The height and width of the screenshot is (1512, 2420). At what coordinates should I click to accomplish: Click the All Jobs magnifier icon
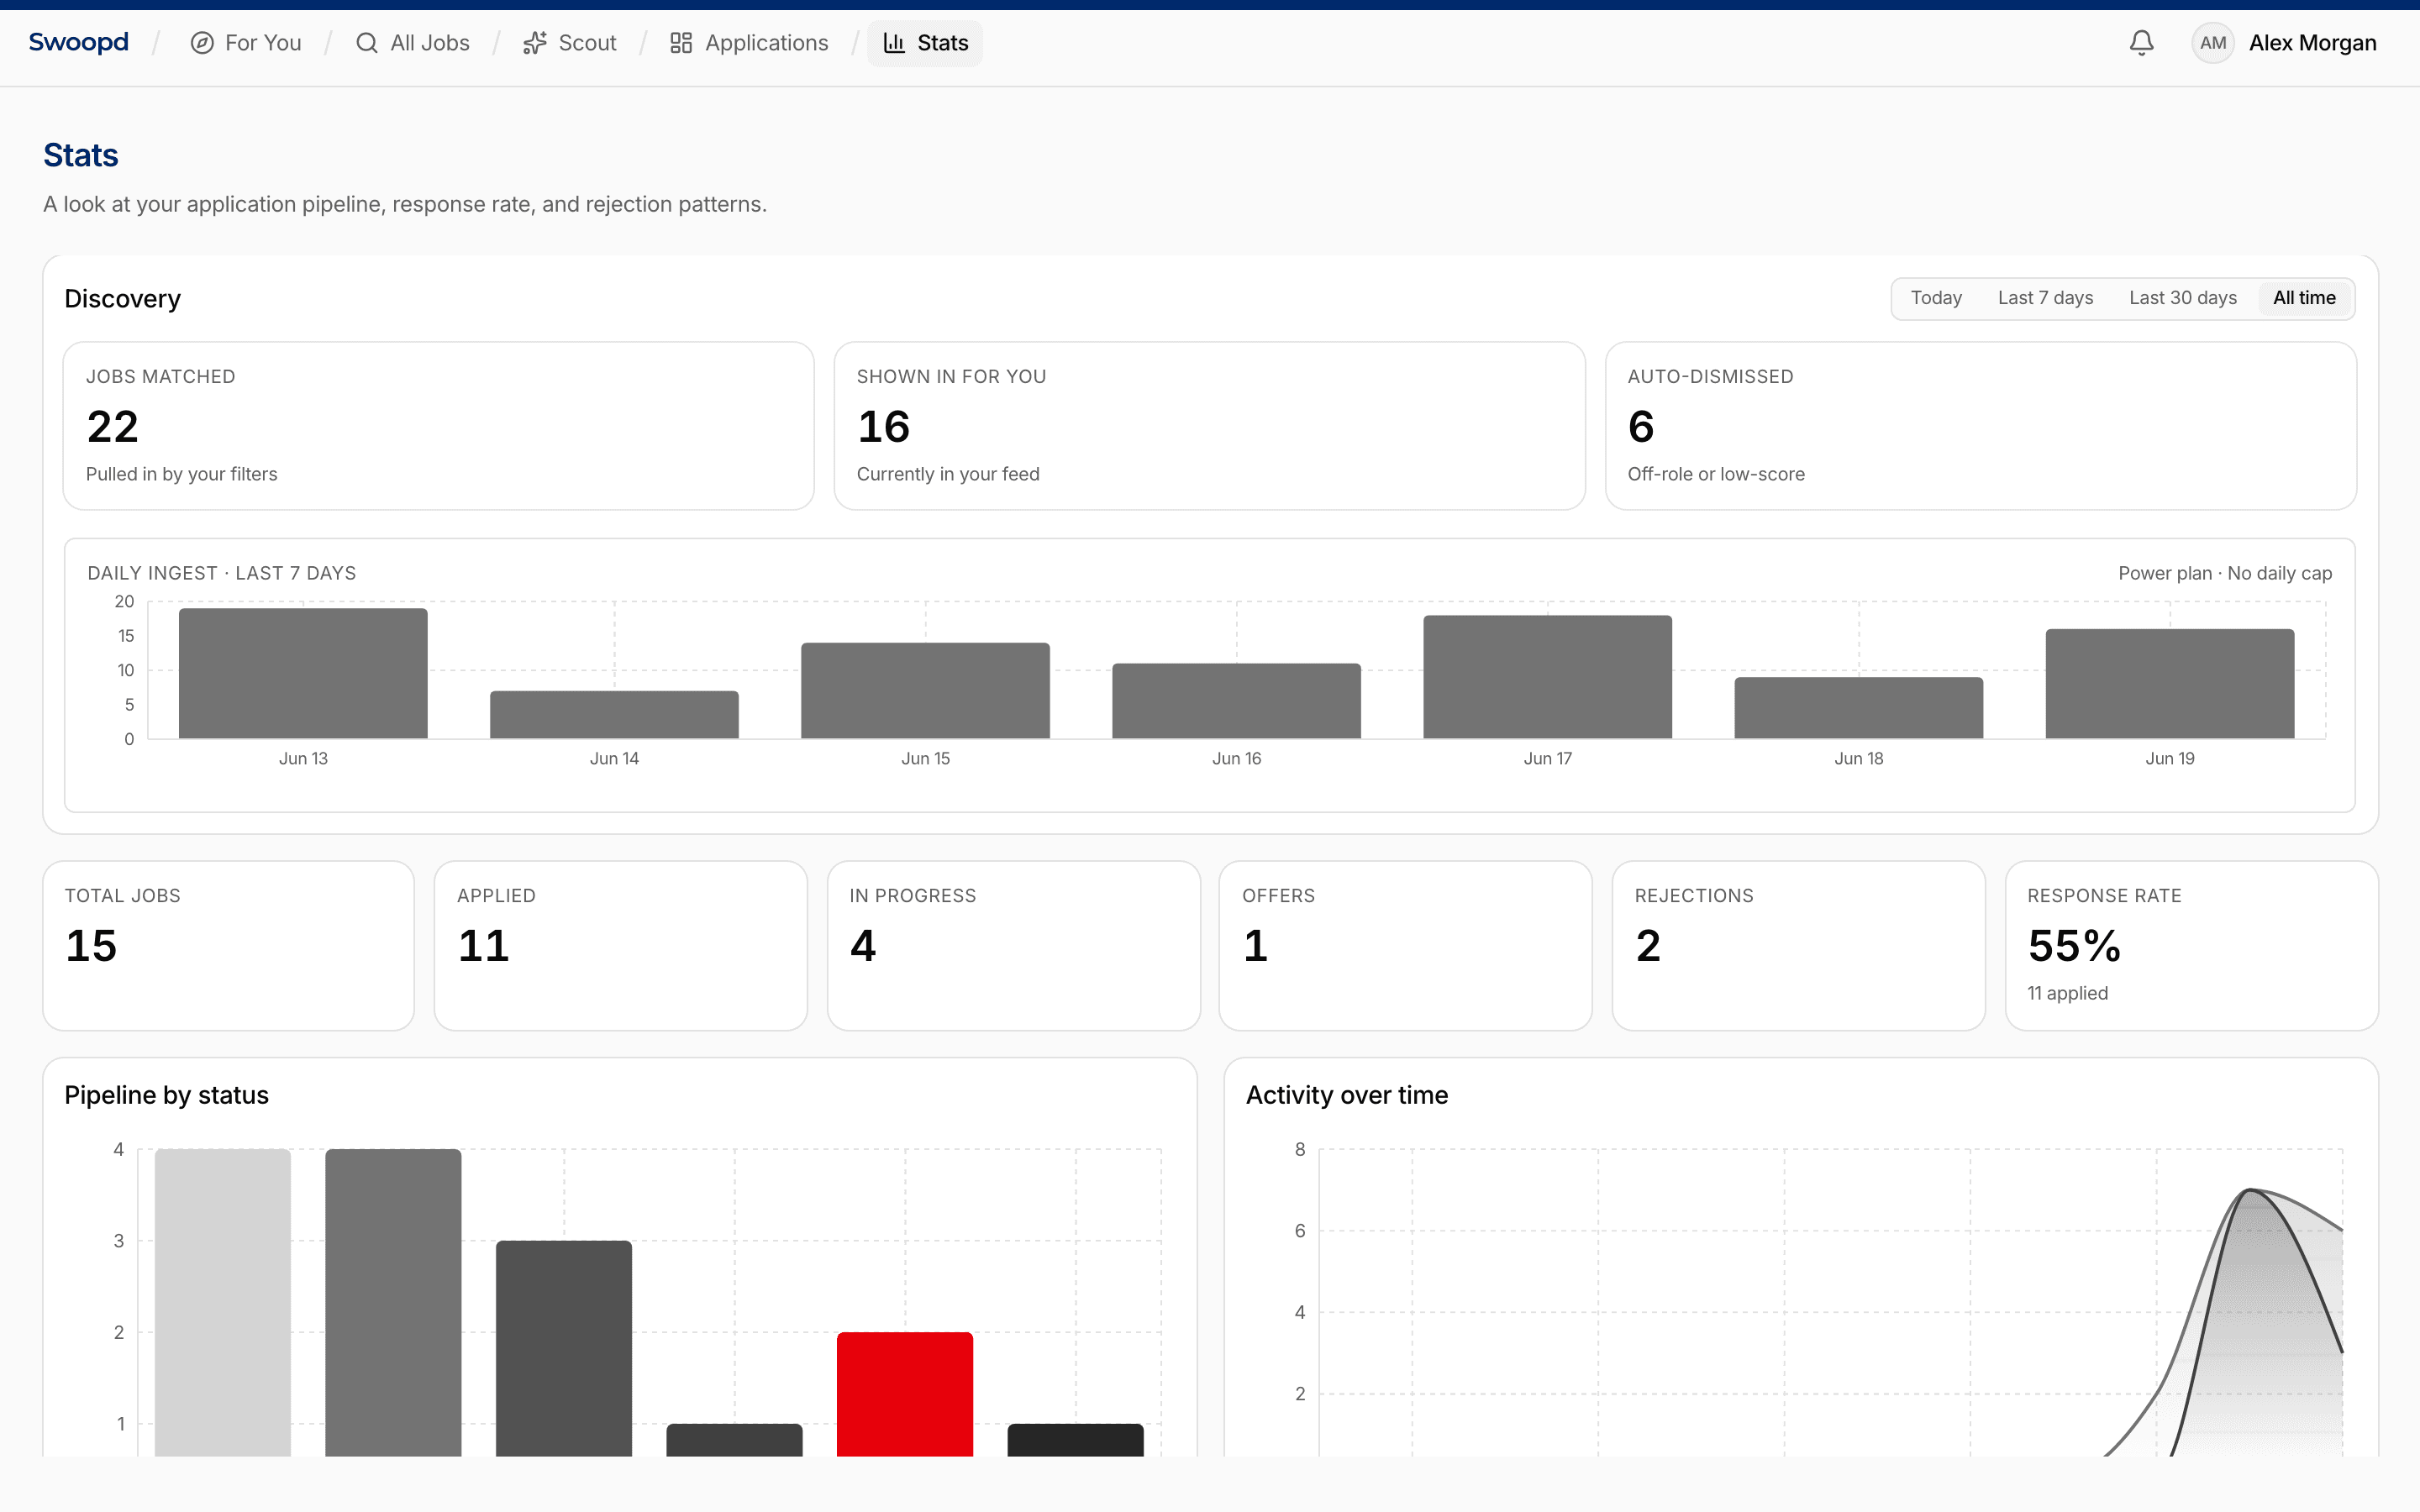point(367,43)
